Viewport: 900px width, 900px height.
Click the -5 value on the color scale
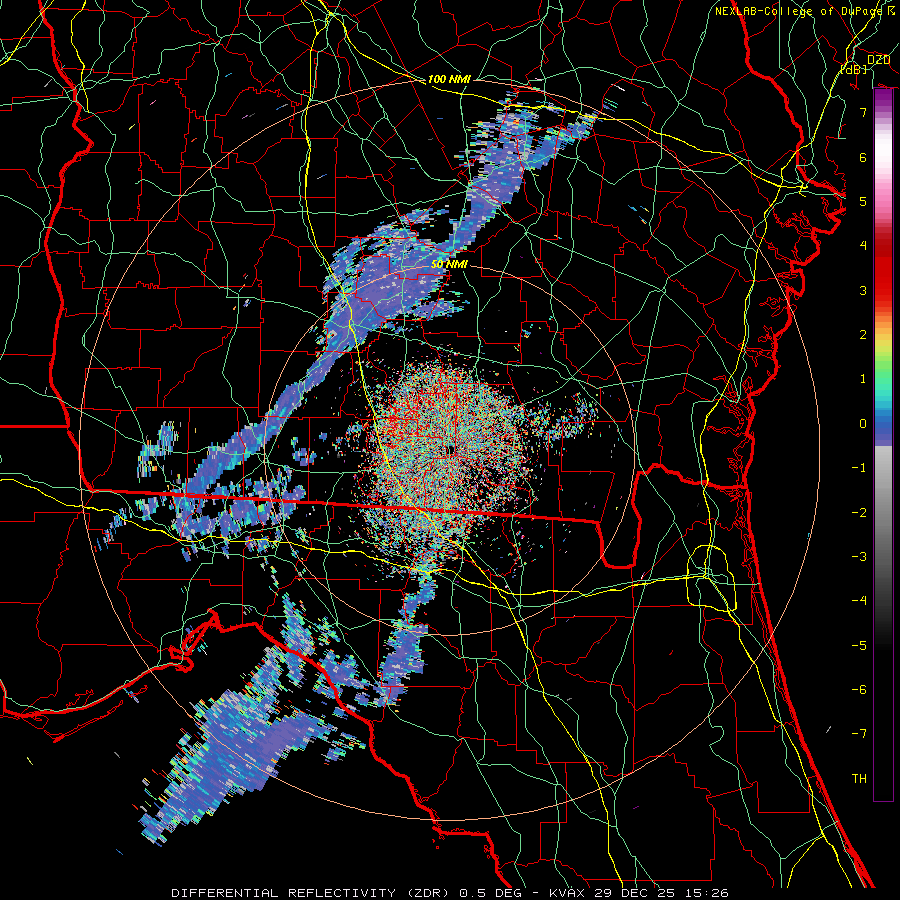859,646
